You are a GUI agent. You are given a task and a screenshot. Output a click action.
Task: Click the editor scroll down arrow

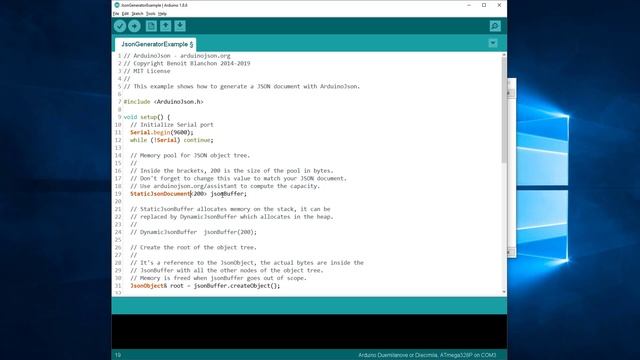pos(504,291)
